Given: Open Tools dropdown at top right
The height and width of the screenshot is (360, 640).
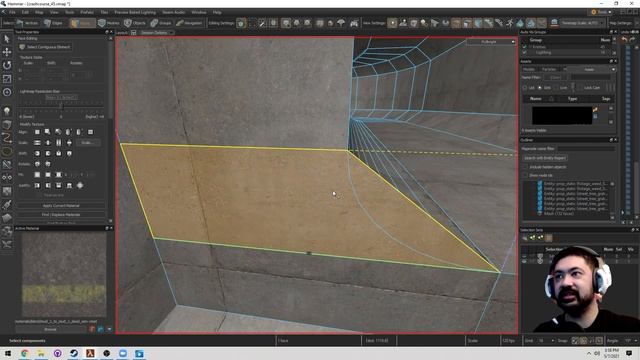Looking at the screenshot, I should click(x=601, y=12).
